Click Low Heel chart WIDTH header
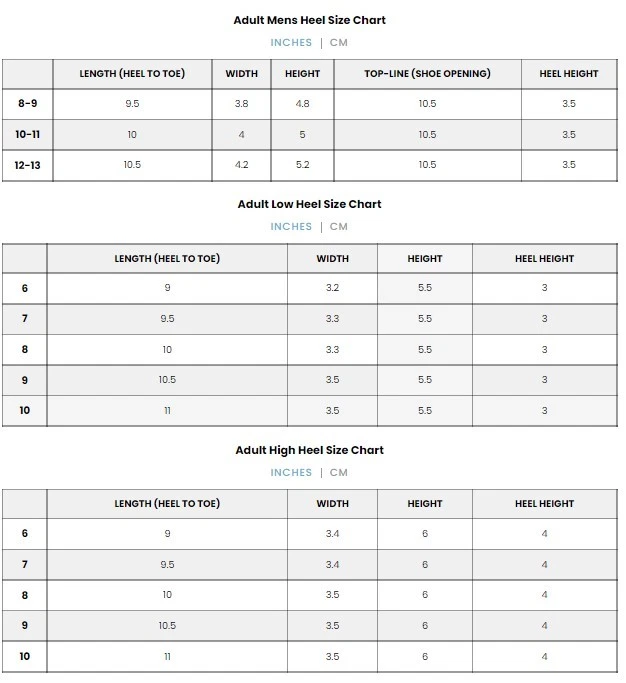 pyautogui.click(x=332, y=259)
